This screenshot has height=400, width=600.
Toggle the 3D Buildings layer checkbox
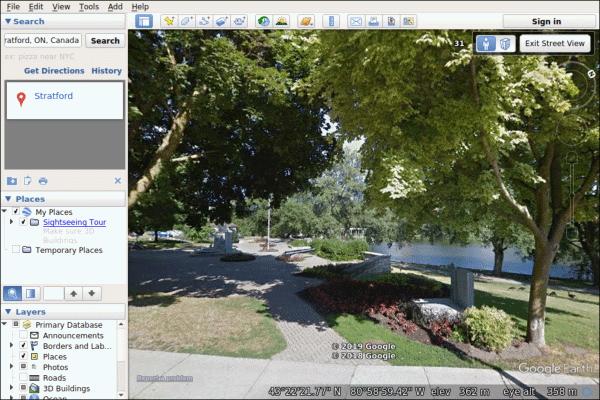[x=23, y=388]
